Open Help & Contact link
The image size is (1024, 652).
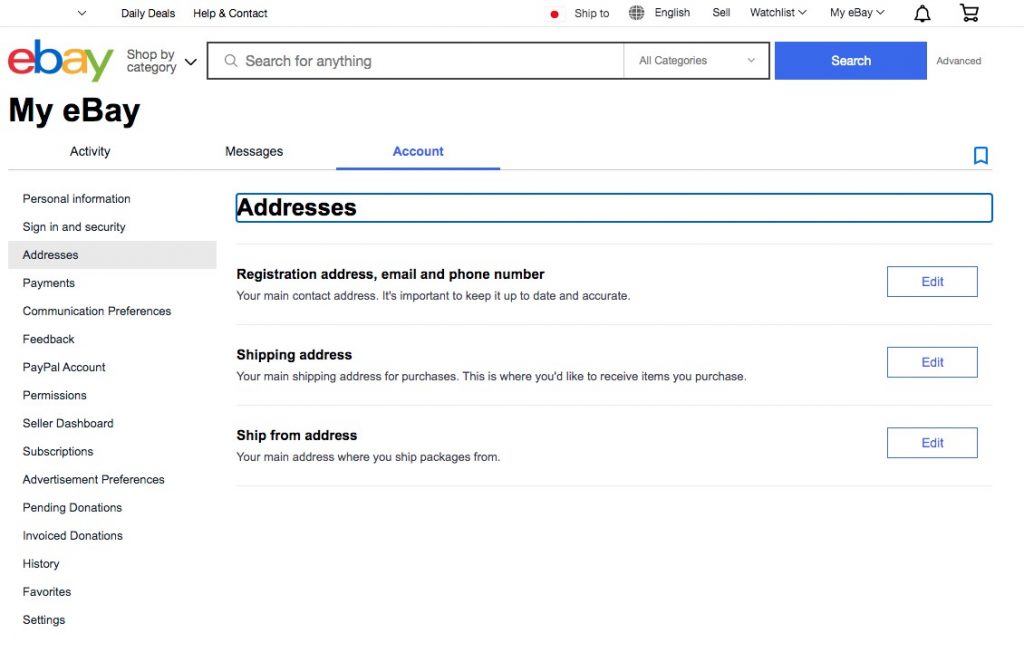230,13
